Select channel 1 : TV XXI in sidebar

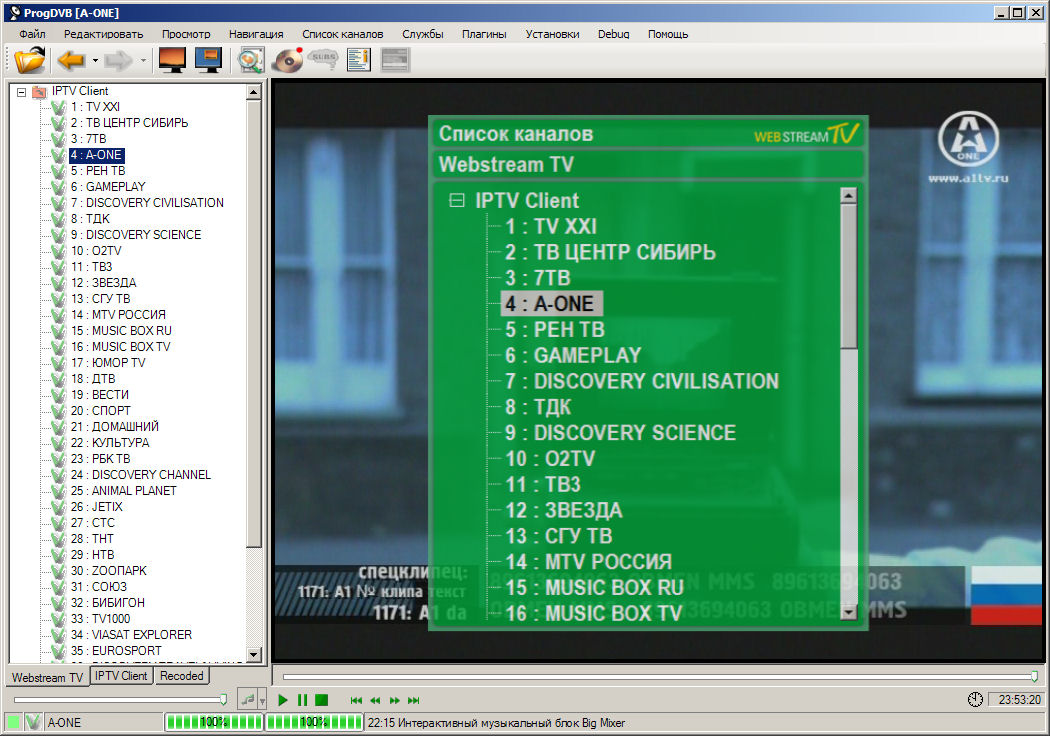click(x=95, y=107)
